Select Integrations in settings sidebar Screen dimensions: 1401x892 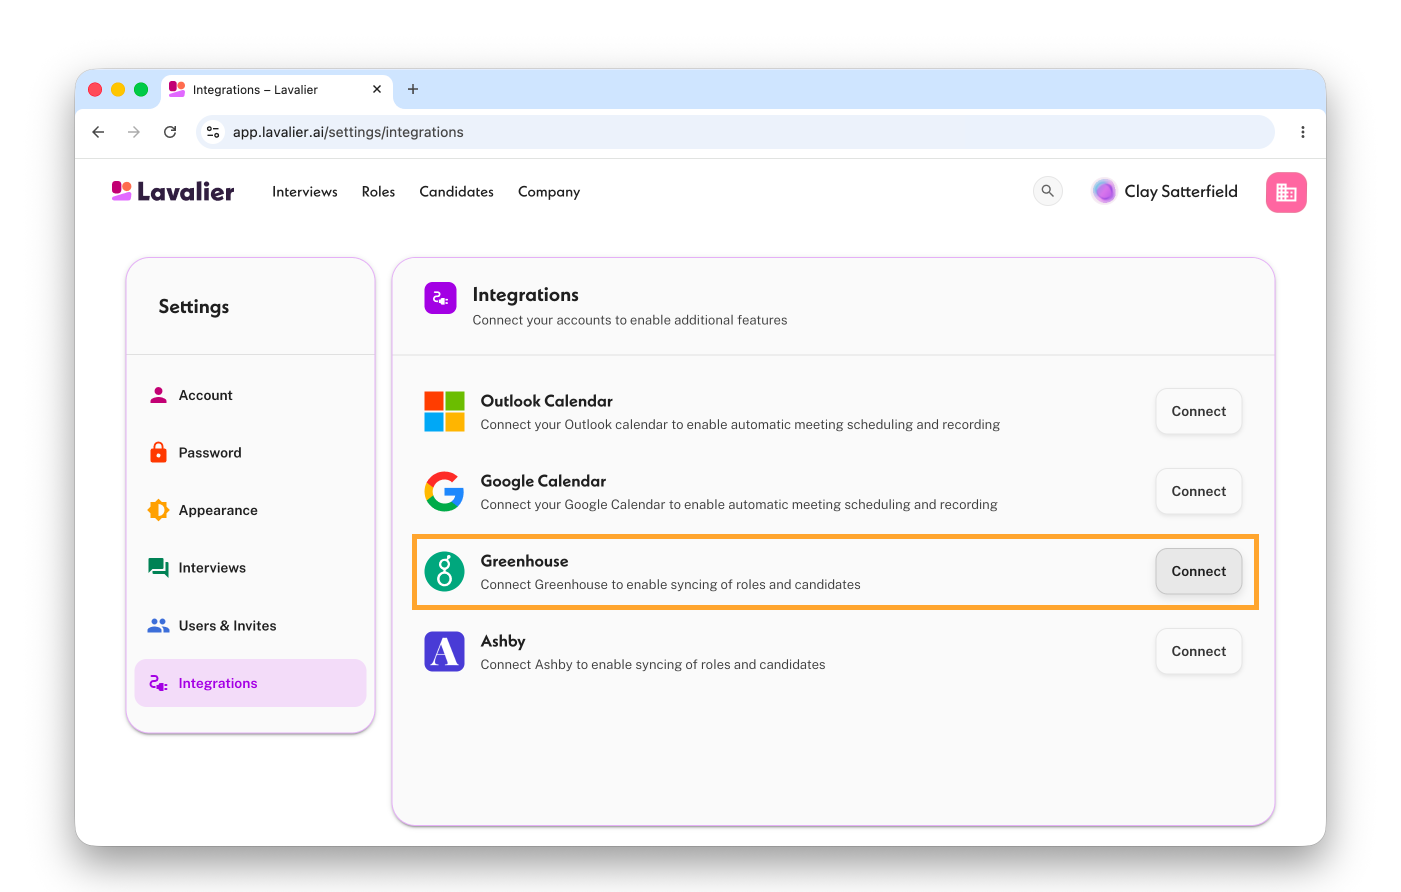pyautogui.click(x=250, y=683)
